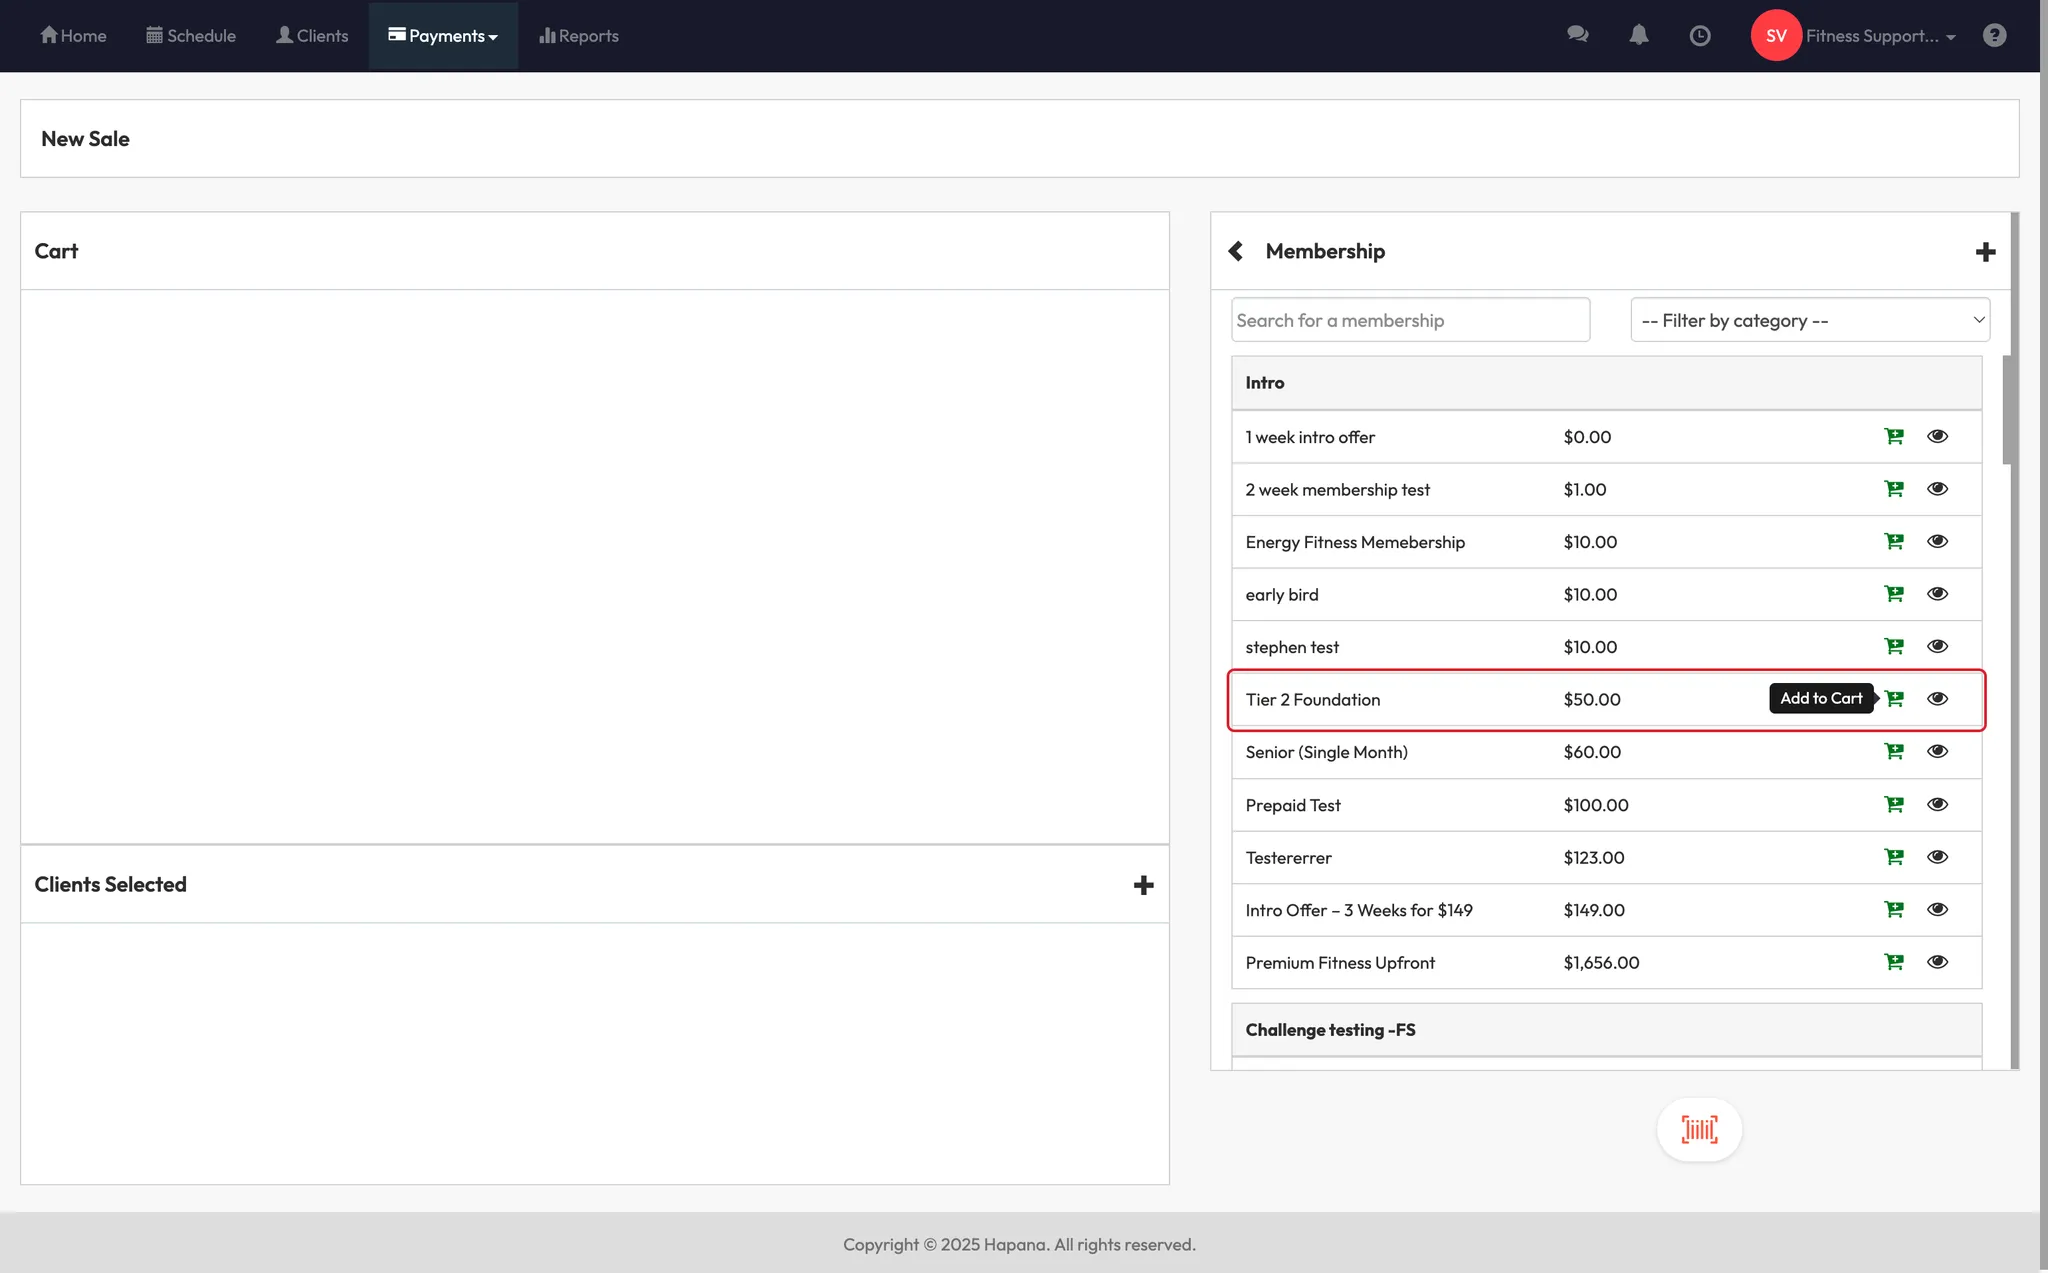Add Tier 2 Foundation to cart

pyautogui.click(x=1893, y=699)
